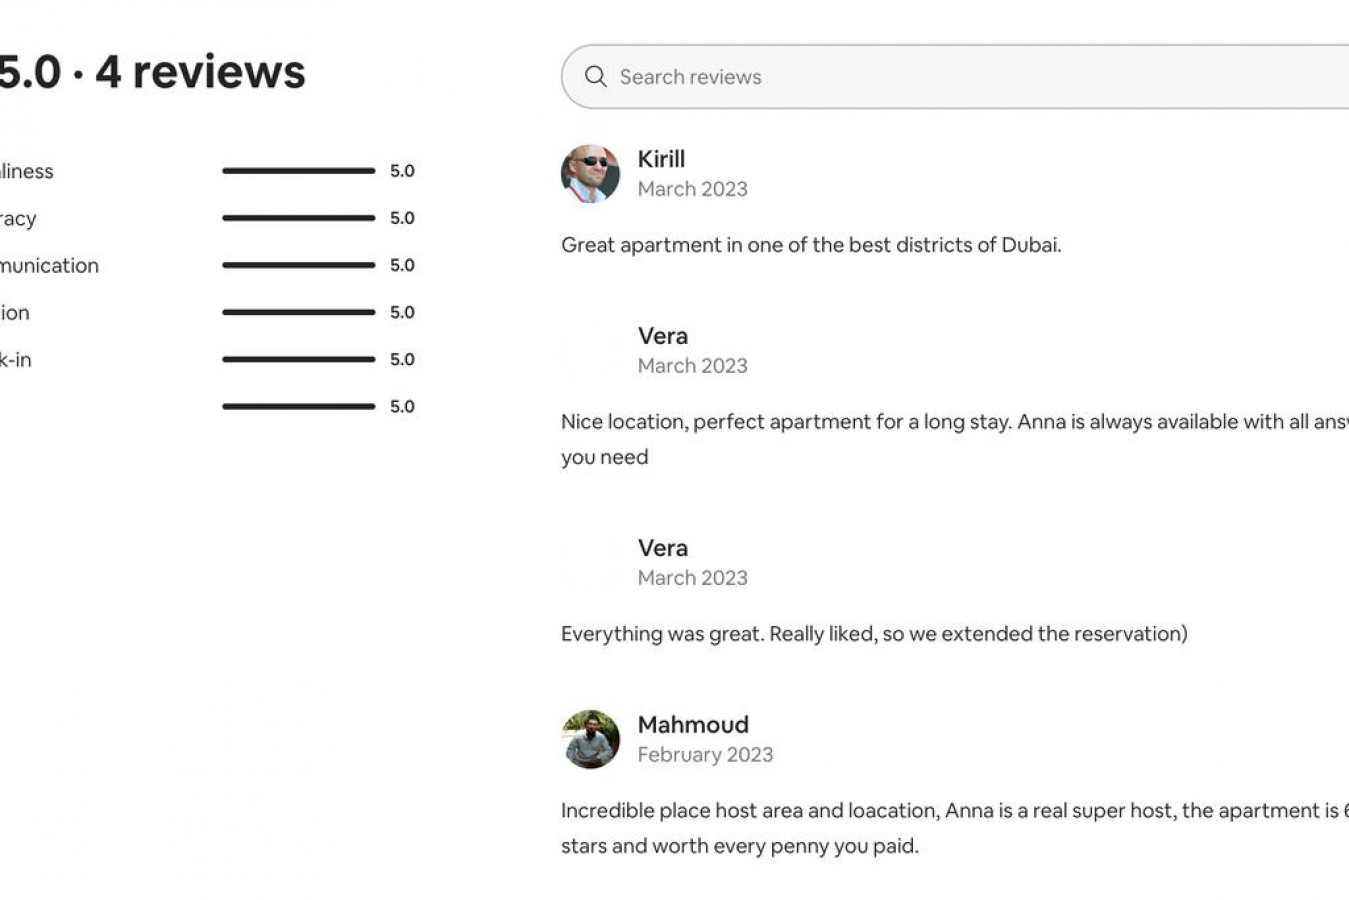
Task: Click the magnifying glass search icon
Action: 595,77
